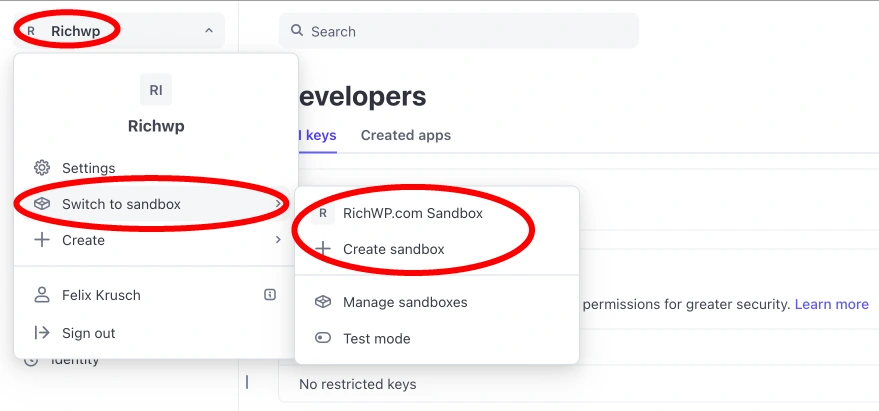Click the Search input field
Screen dimensions: 879x411
(470, 31)
